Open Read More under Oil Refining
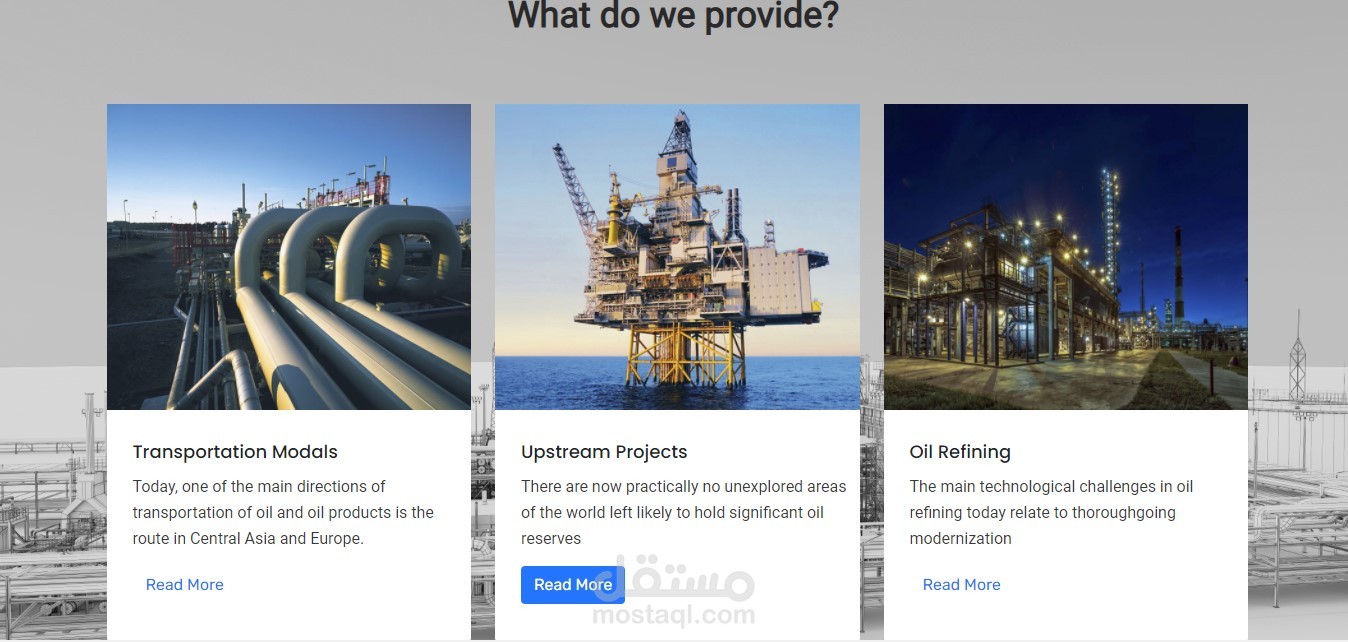 click(x=961, y=585)
